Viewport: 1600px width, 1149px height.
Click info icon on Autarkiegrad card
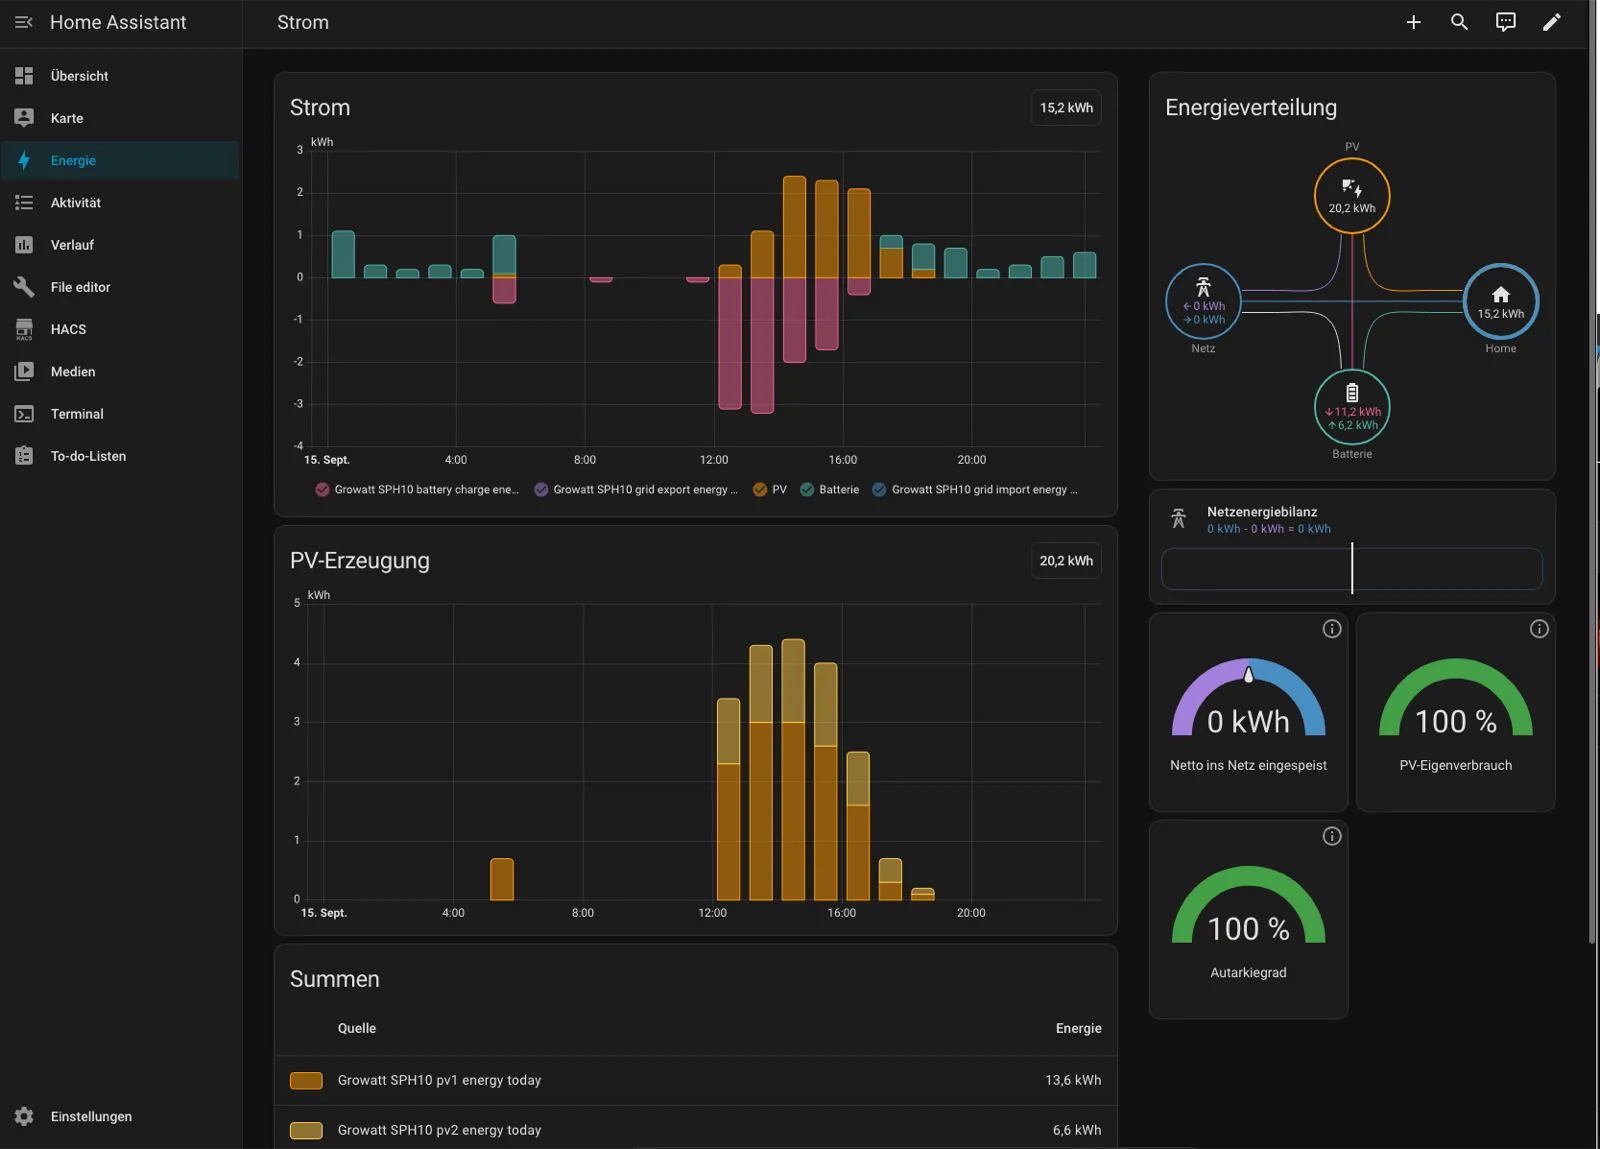pos(1332,836)
